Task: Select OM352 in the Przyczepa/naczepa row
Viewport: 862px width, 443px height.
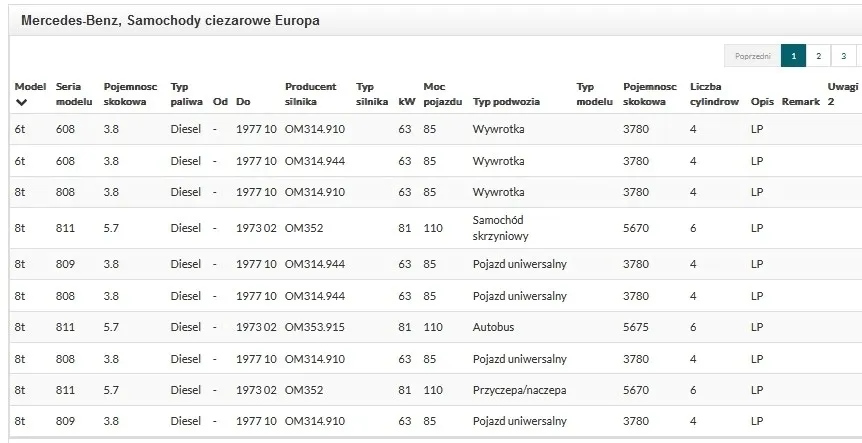Action: 303,390
